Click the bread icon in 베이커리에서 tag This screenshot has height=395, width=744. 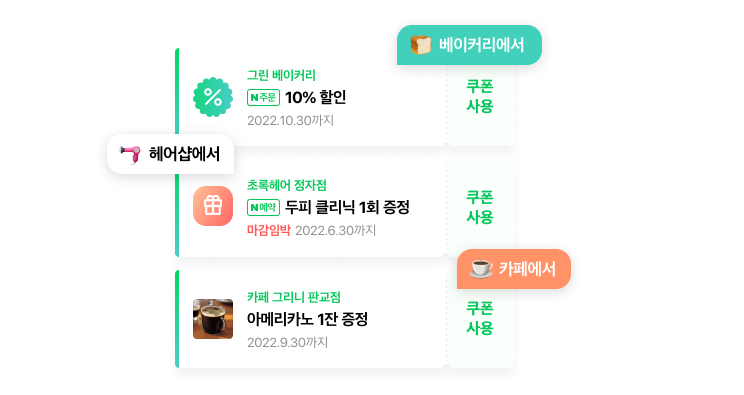420,45
